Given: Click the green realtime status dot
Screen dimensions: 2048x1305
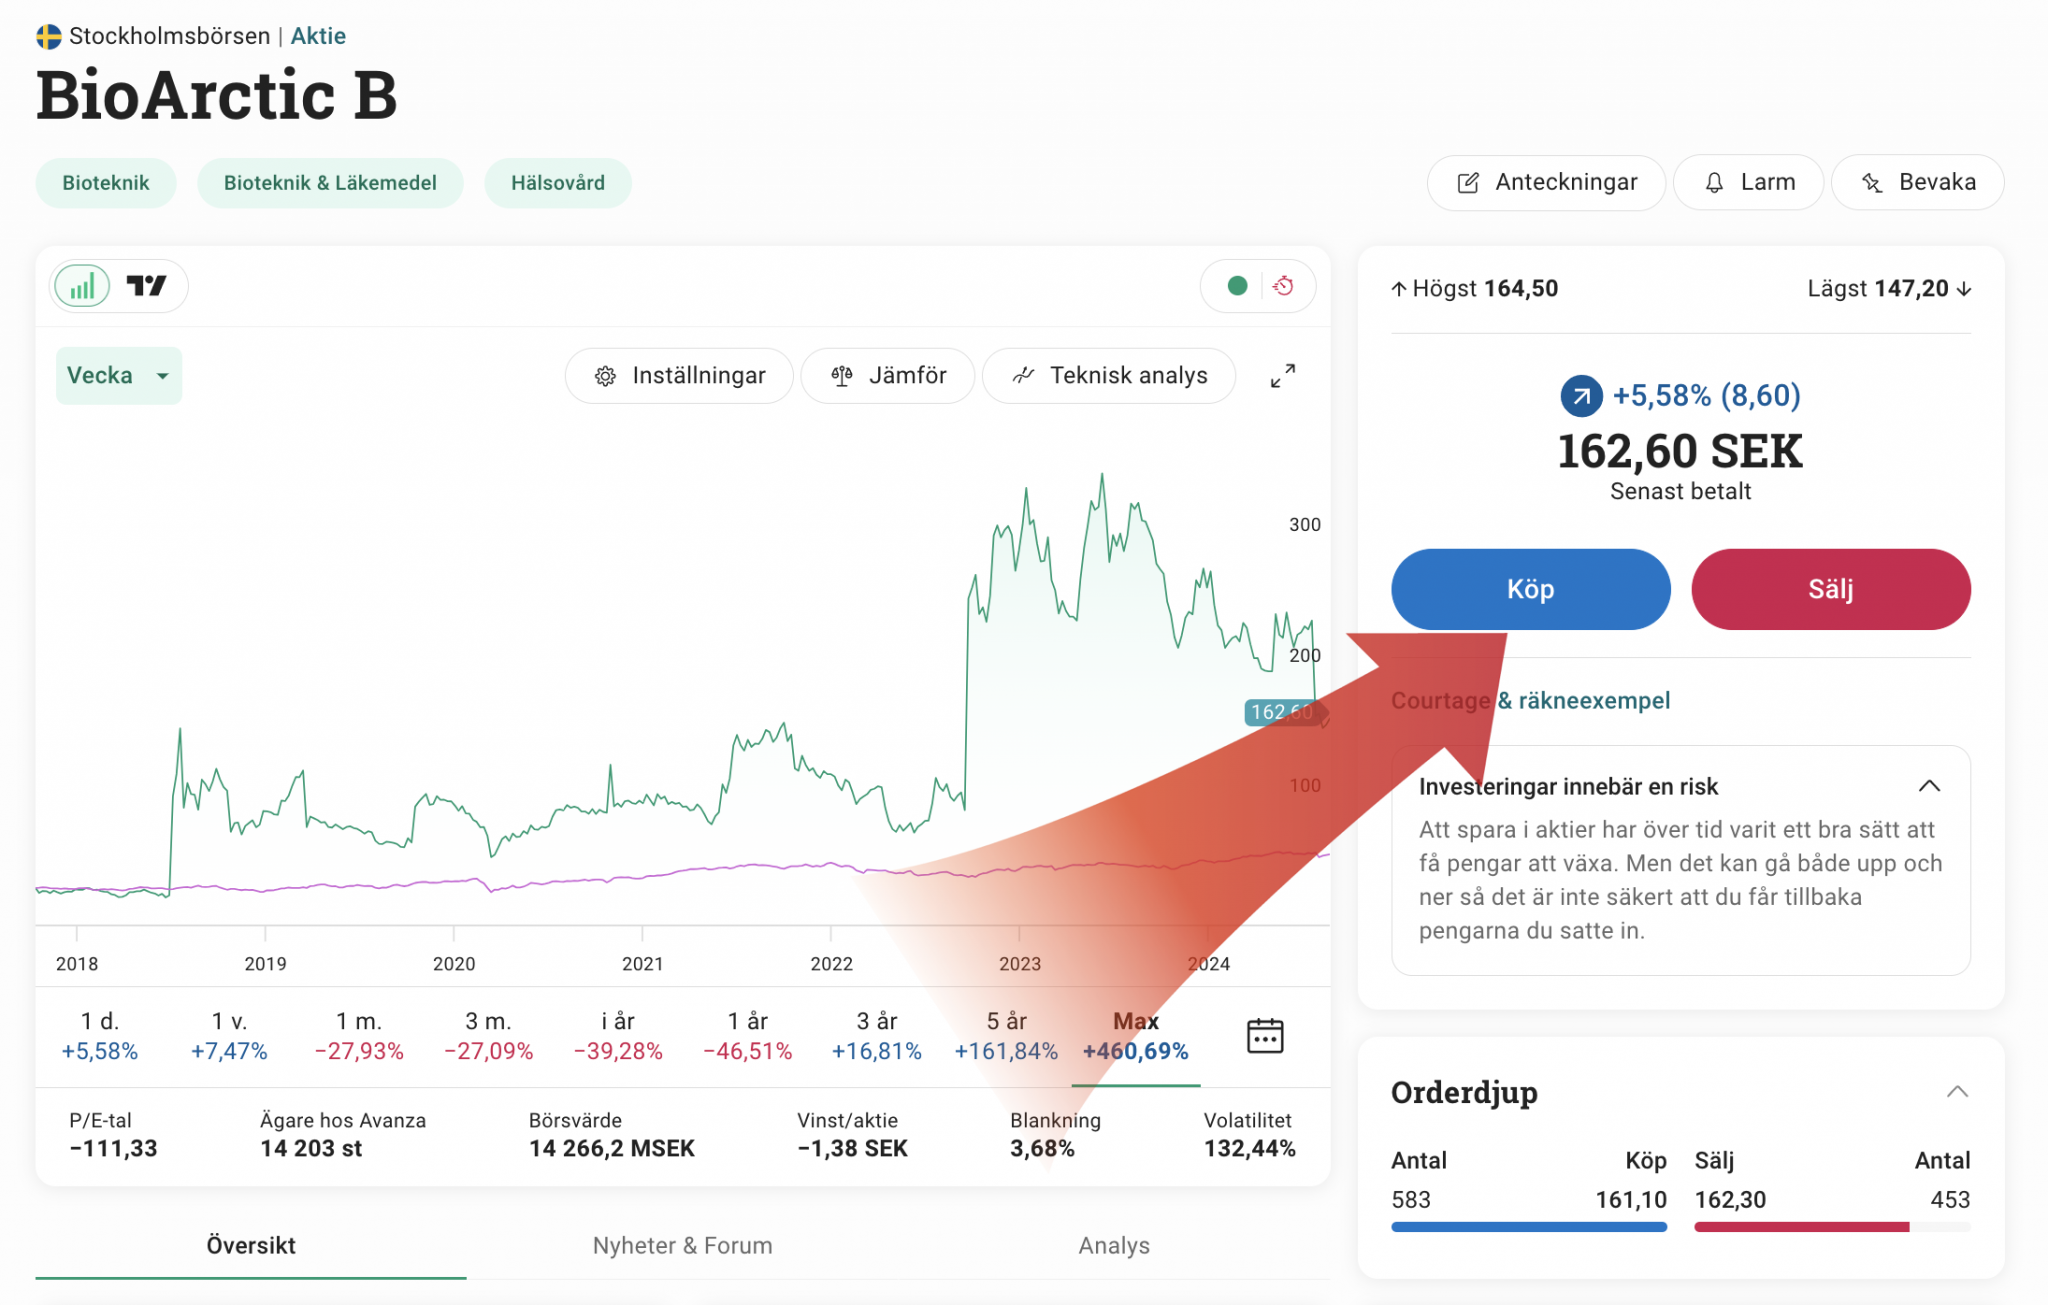Looking at the screenshot, I should 1237,287.
